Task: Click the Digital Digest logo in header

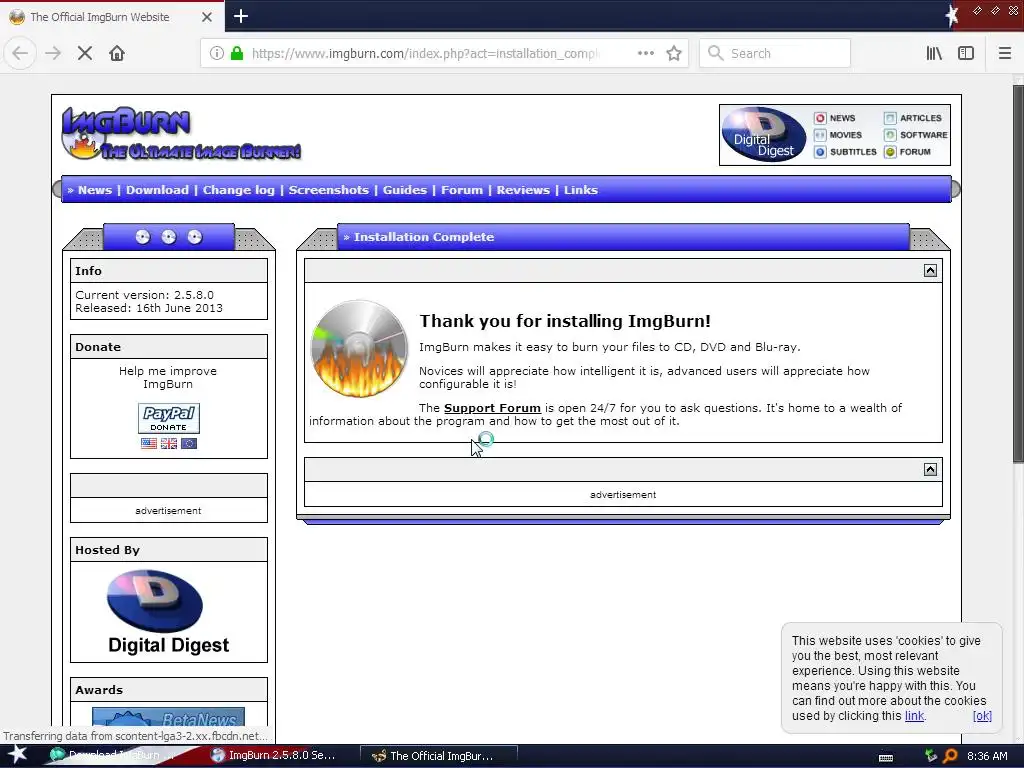Action: point(763,135)
